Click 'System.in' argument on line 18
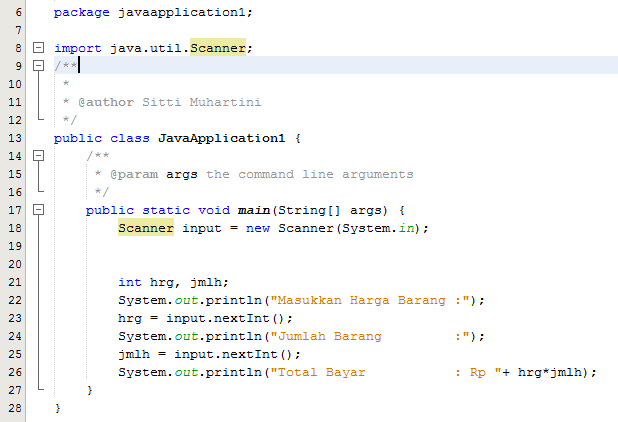 coord(378,229)
